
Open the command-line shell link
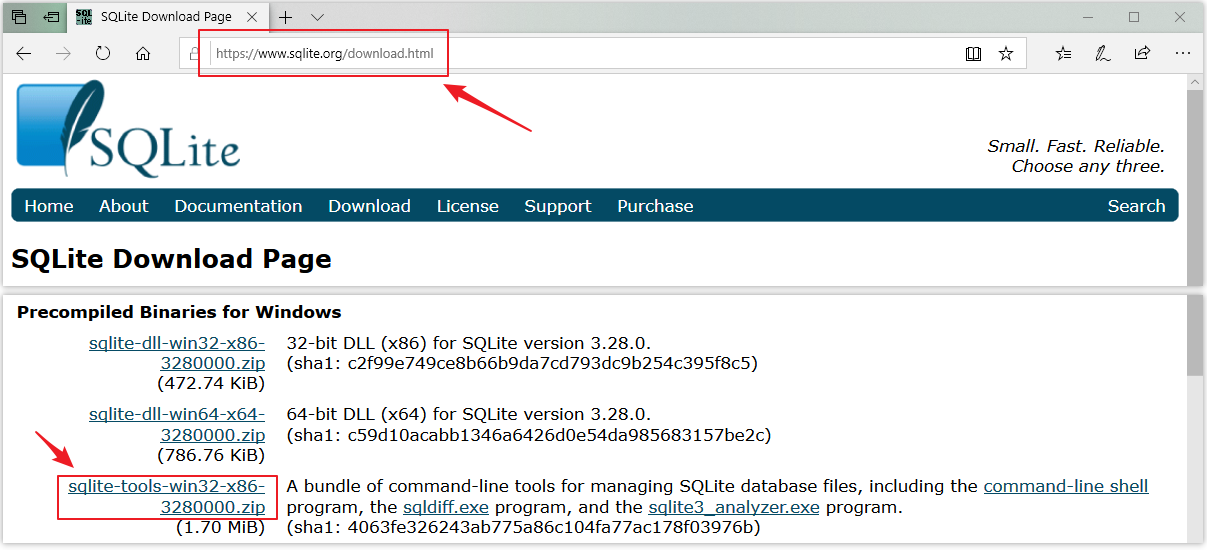(1066, 486)
